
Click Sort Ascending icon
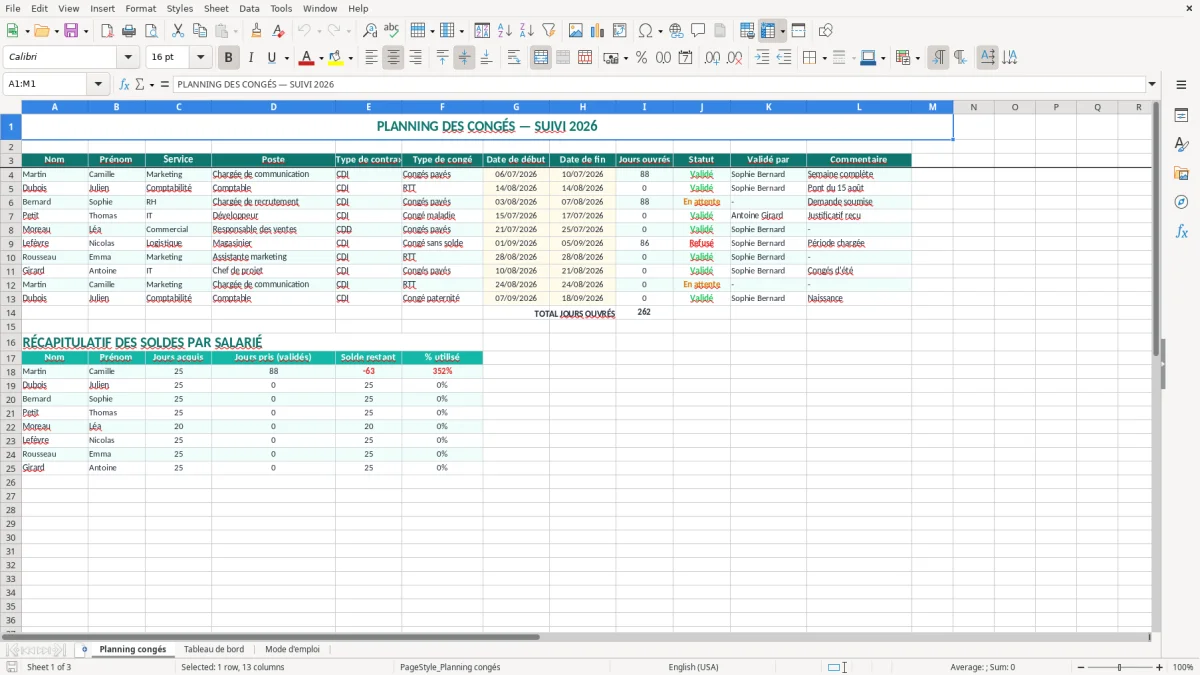point(505,31)
